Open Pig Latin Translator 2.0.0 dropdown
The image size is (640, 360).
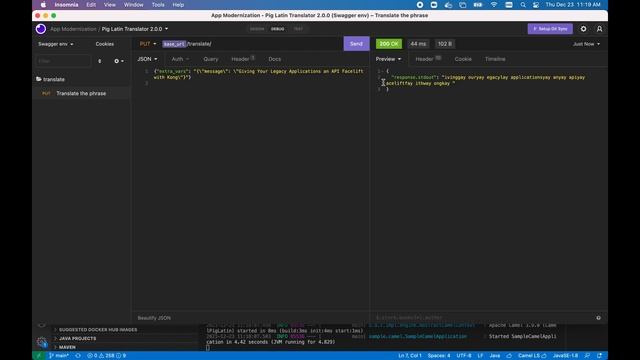click(135, 29)
